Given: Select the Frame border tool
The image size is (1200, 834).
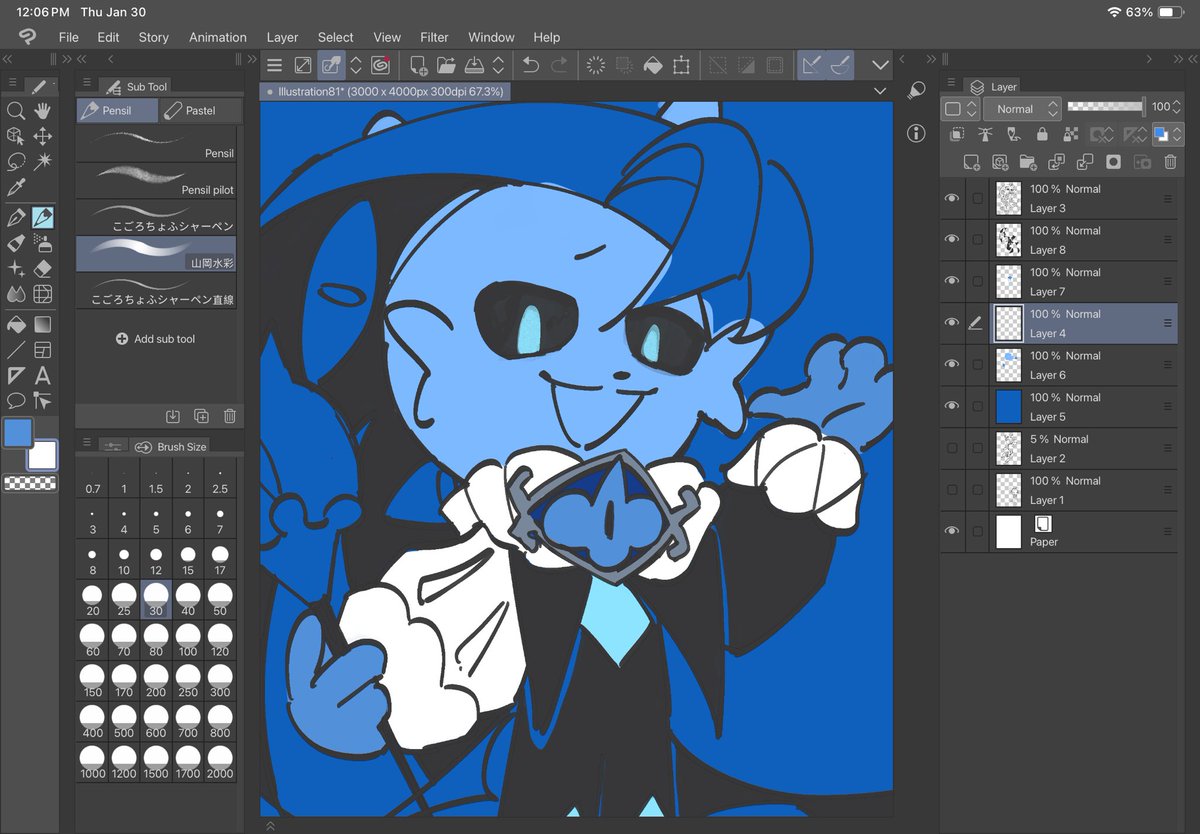Looking at the screenshot, I should (43, 350).
